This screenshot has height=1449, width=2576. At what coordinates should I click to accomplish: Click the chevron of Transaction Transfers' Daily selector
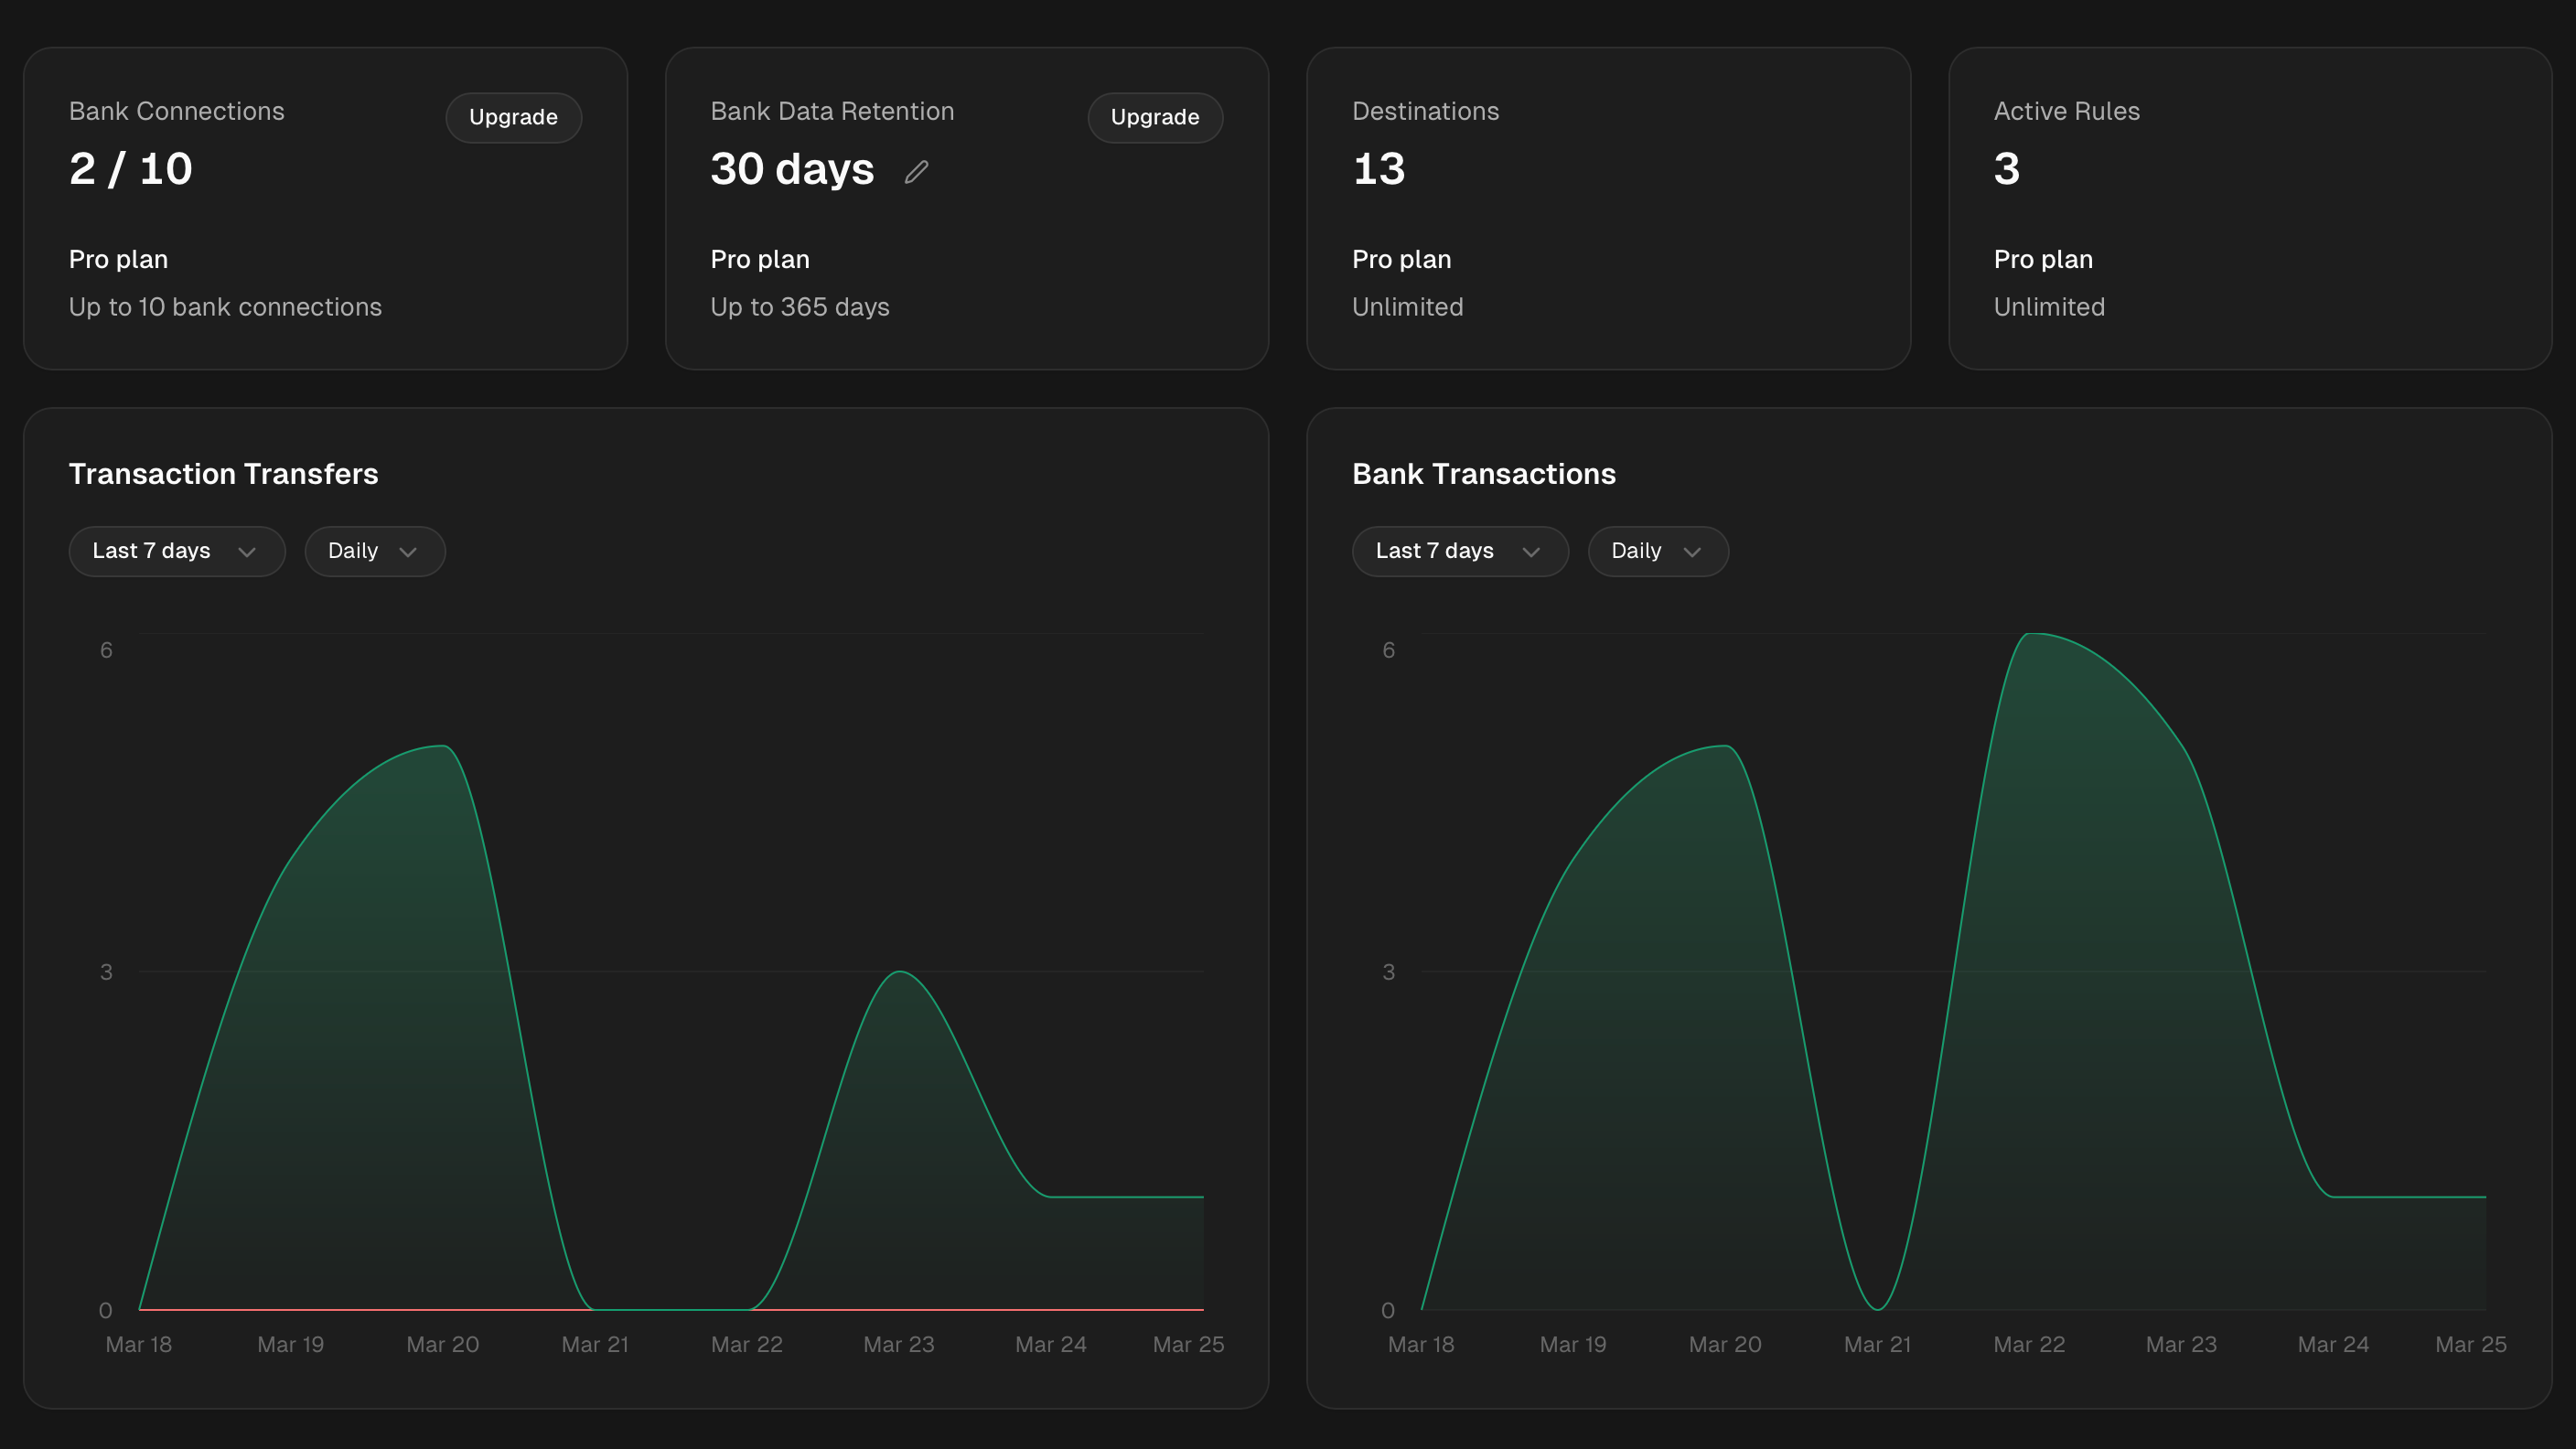[408, 552]
